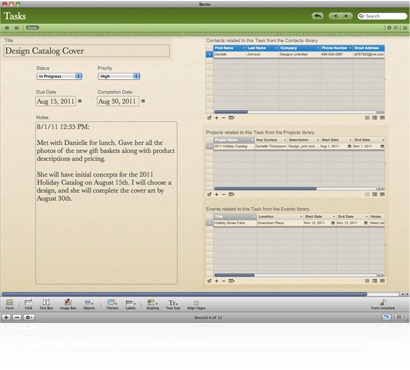Go to previous record arrow

(335, 16)
